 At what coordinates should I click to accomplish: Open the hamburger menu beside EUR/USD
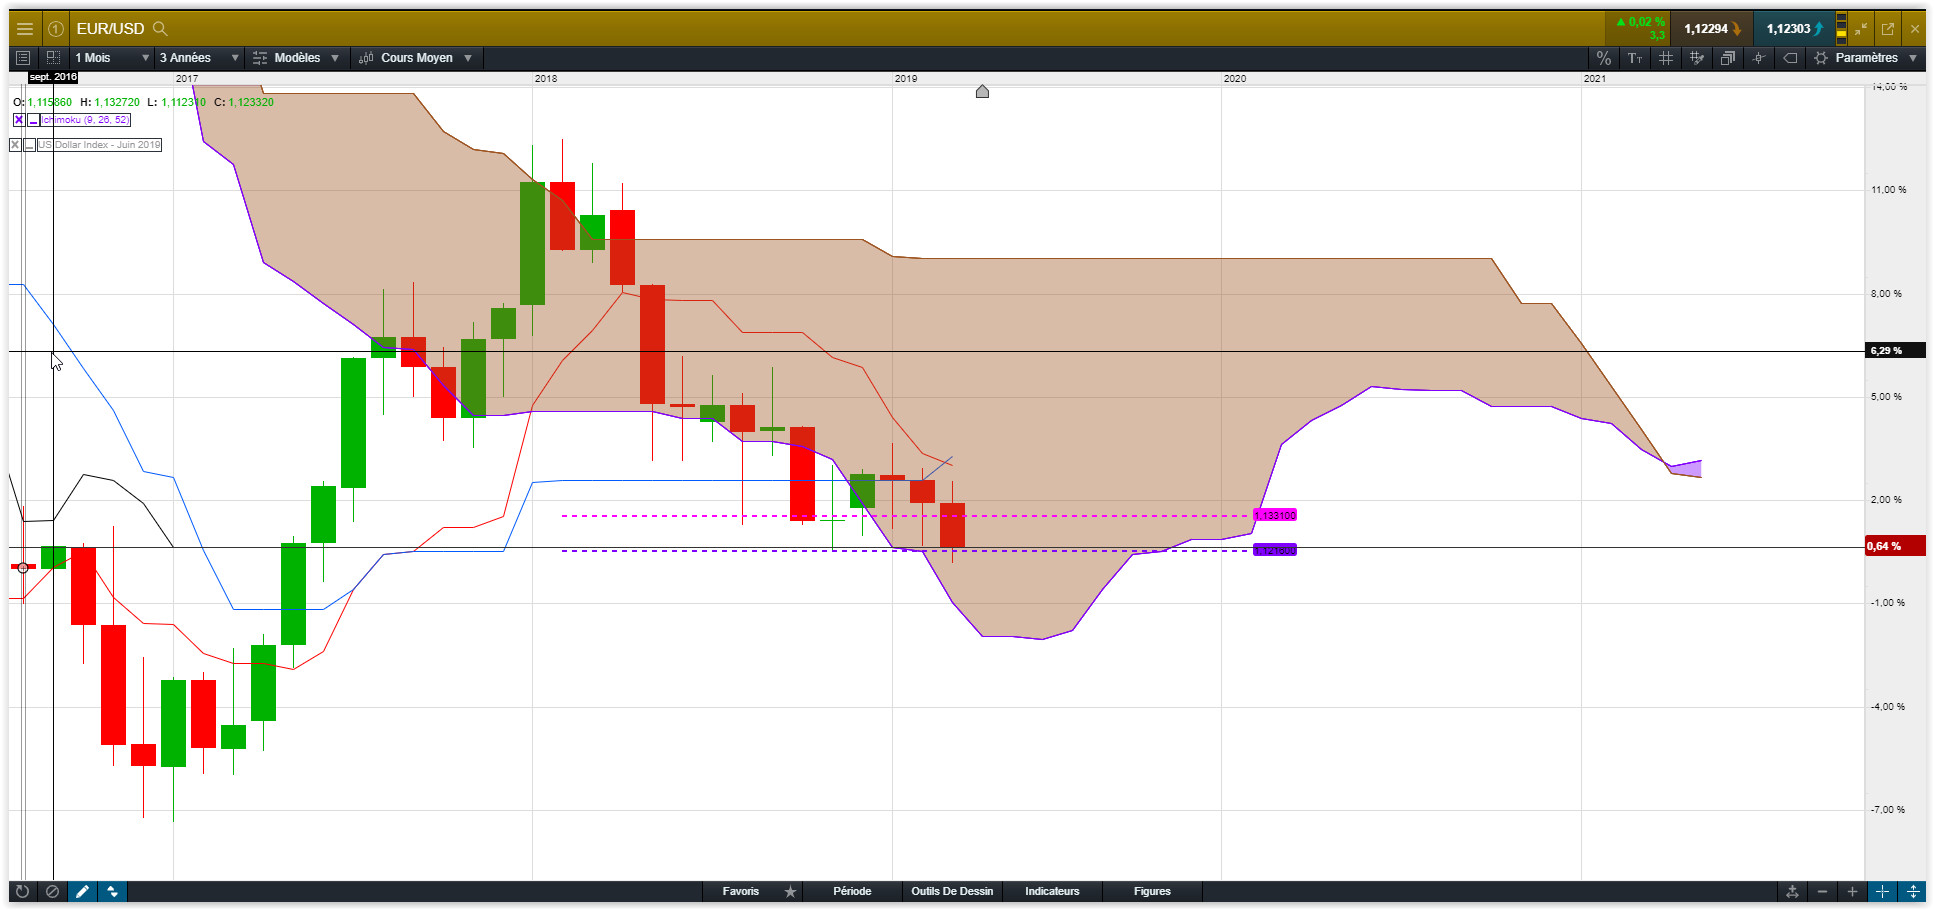point(25,29)
